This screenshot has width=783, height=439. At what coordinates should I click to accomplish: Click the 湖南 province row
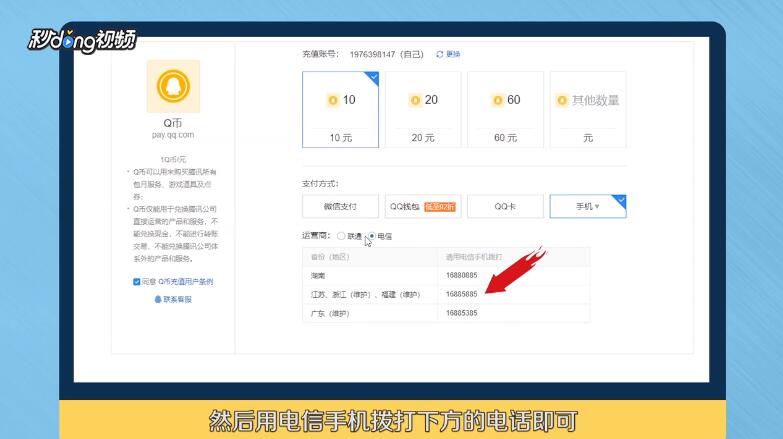446,275
